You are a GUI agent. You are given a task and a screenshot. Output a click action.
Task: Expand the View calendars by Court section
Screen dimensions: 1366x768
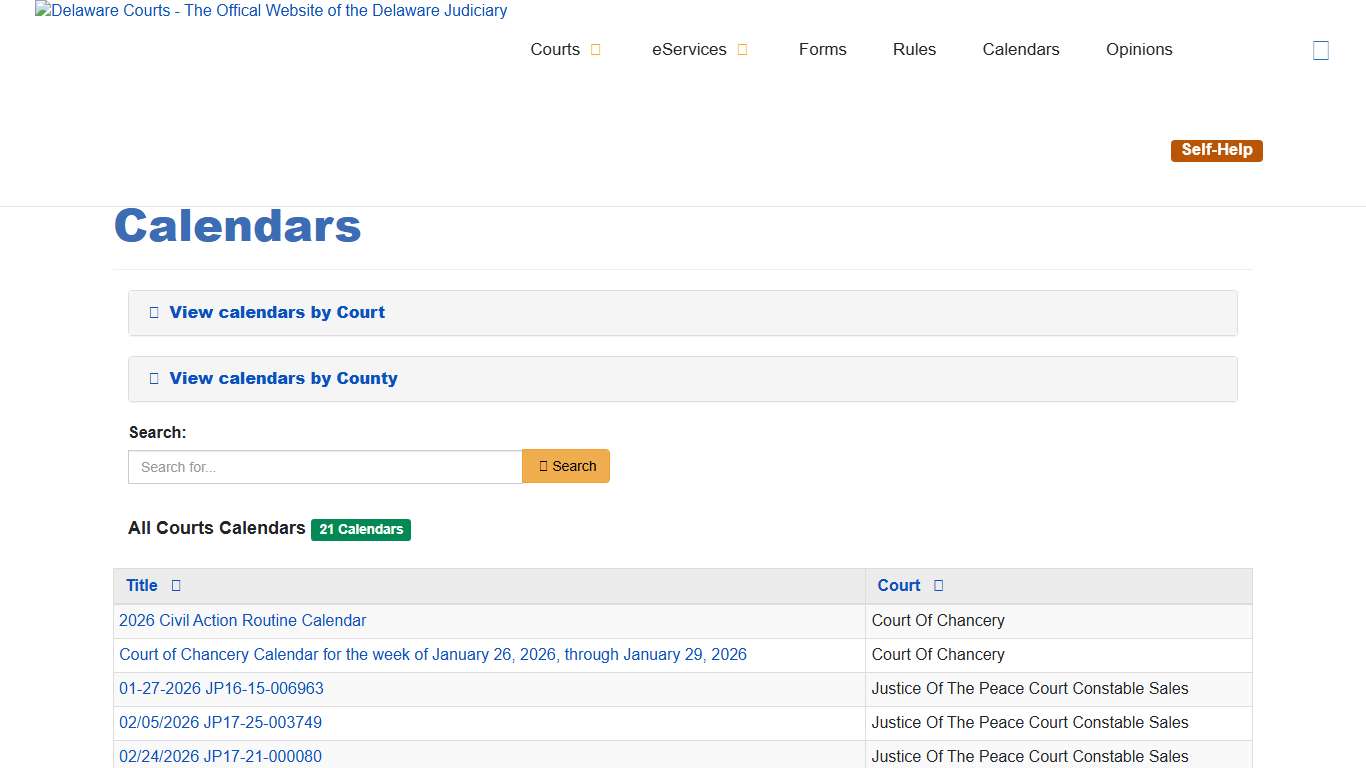277,312
